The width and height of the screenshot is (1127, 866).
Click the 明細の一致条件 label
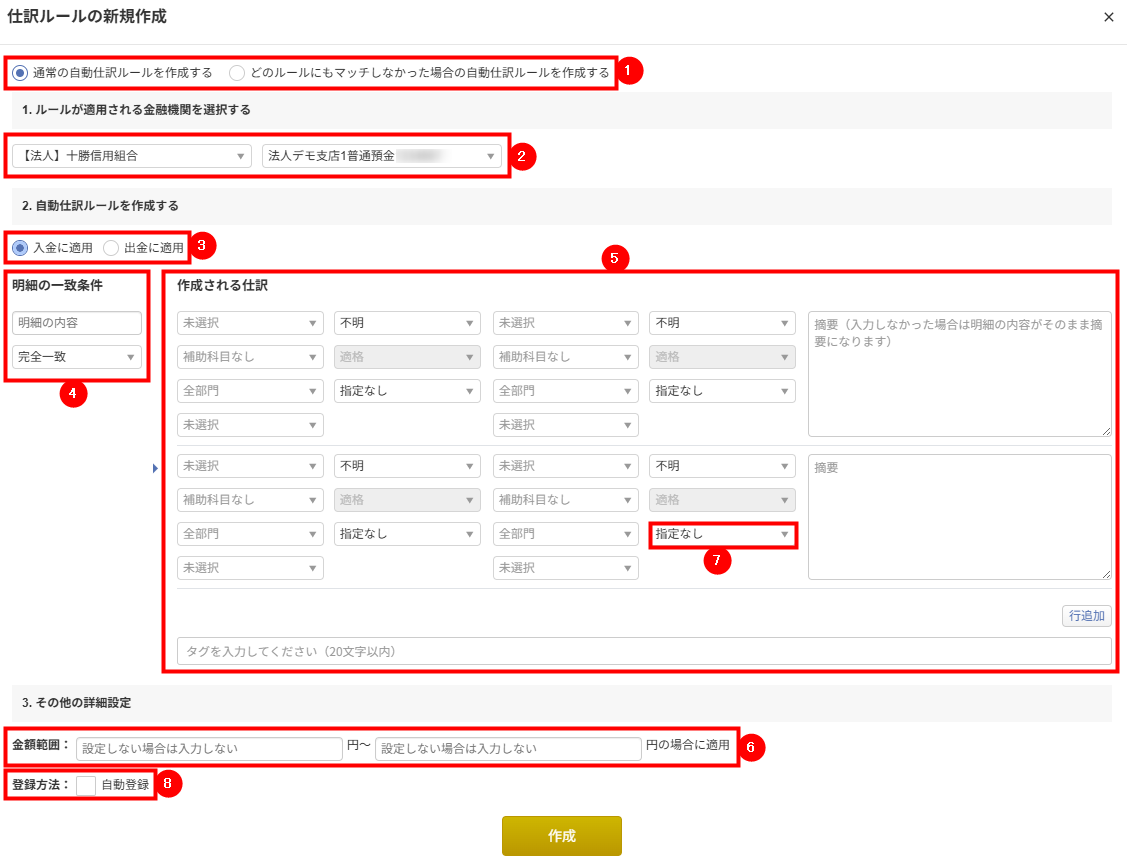coord(58,285)
